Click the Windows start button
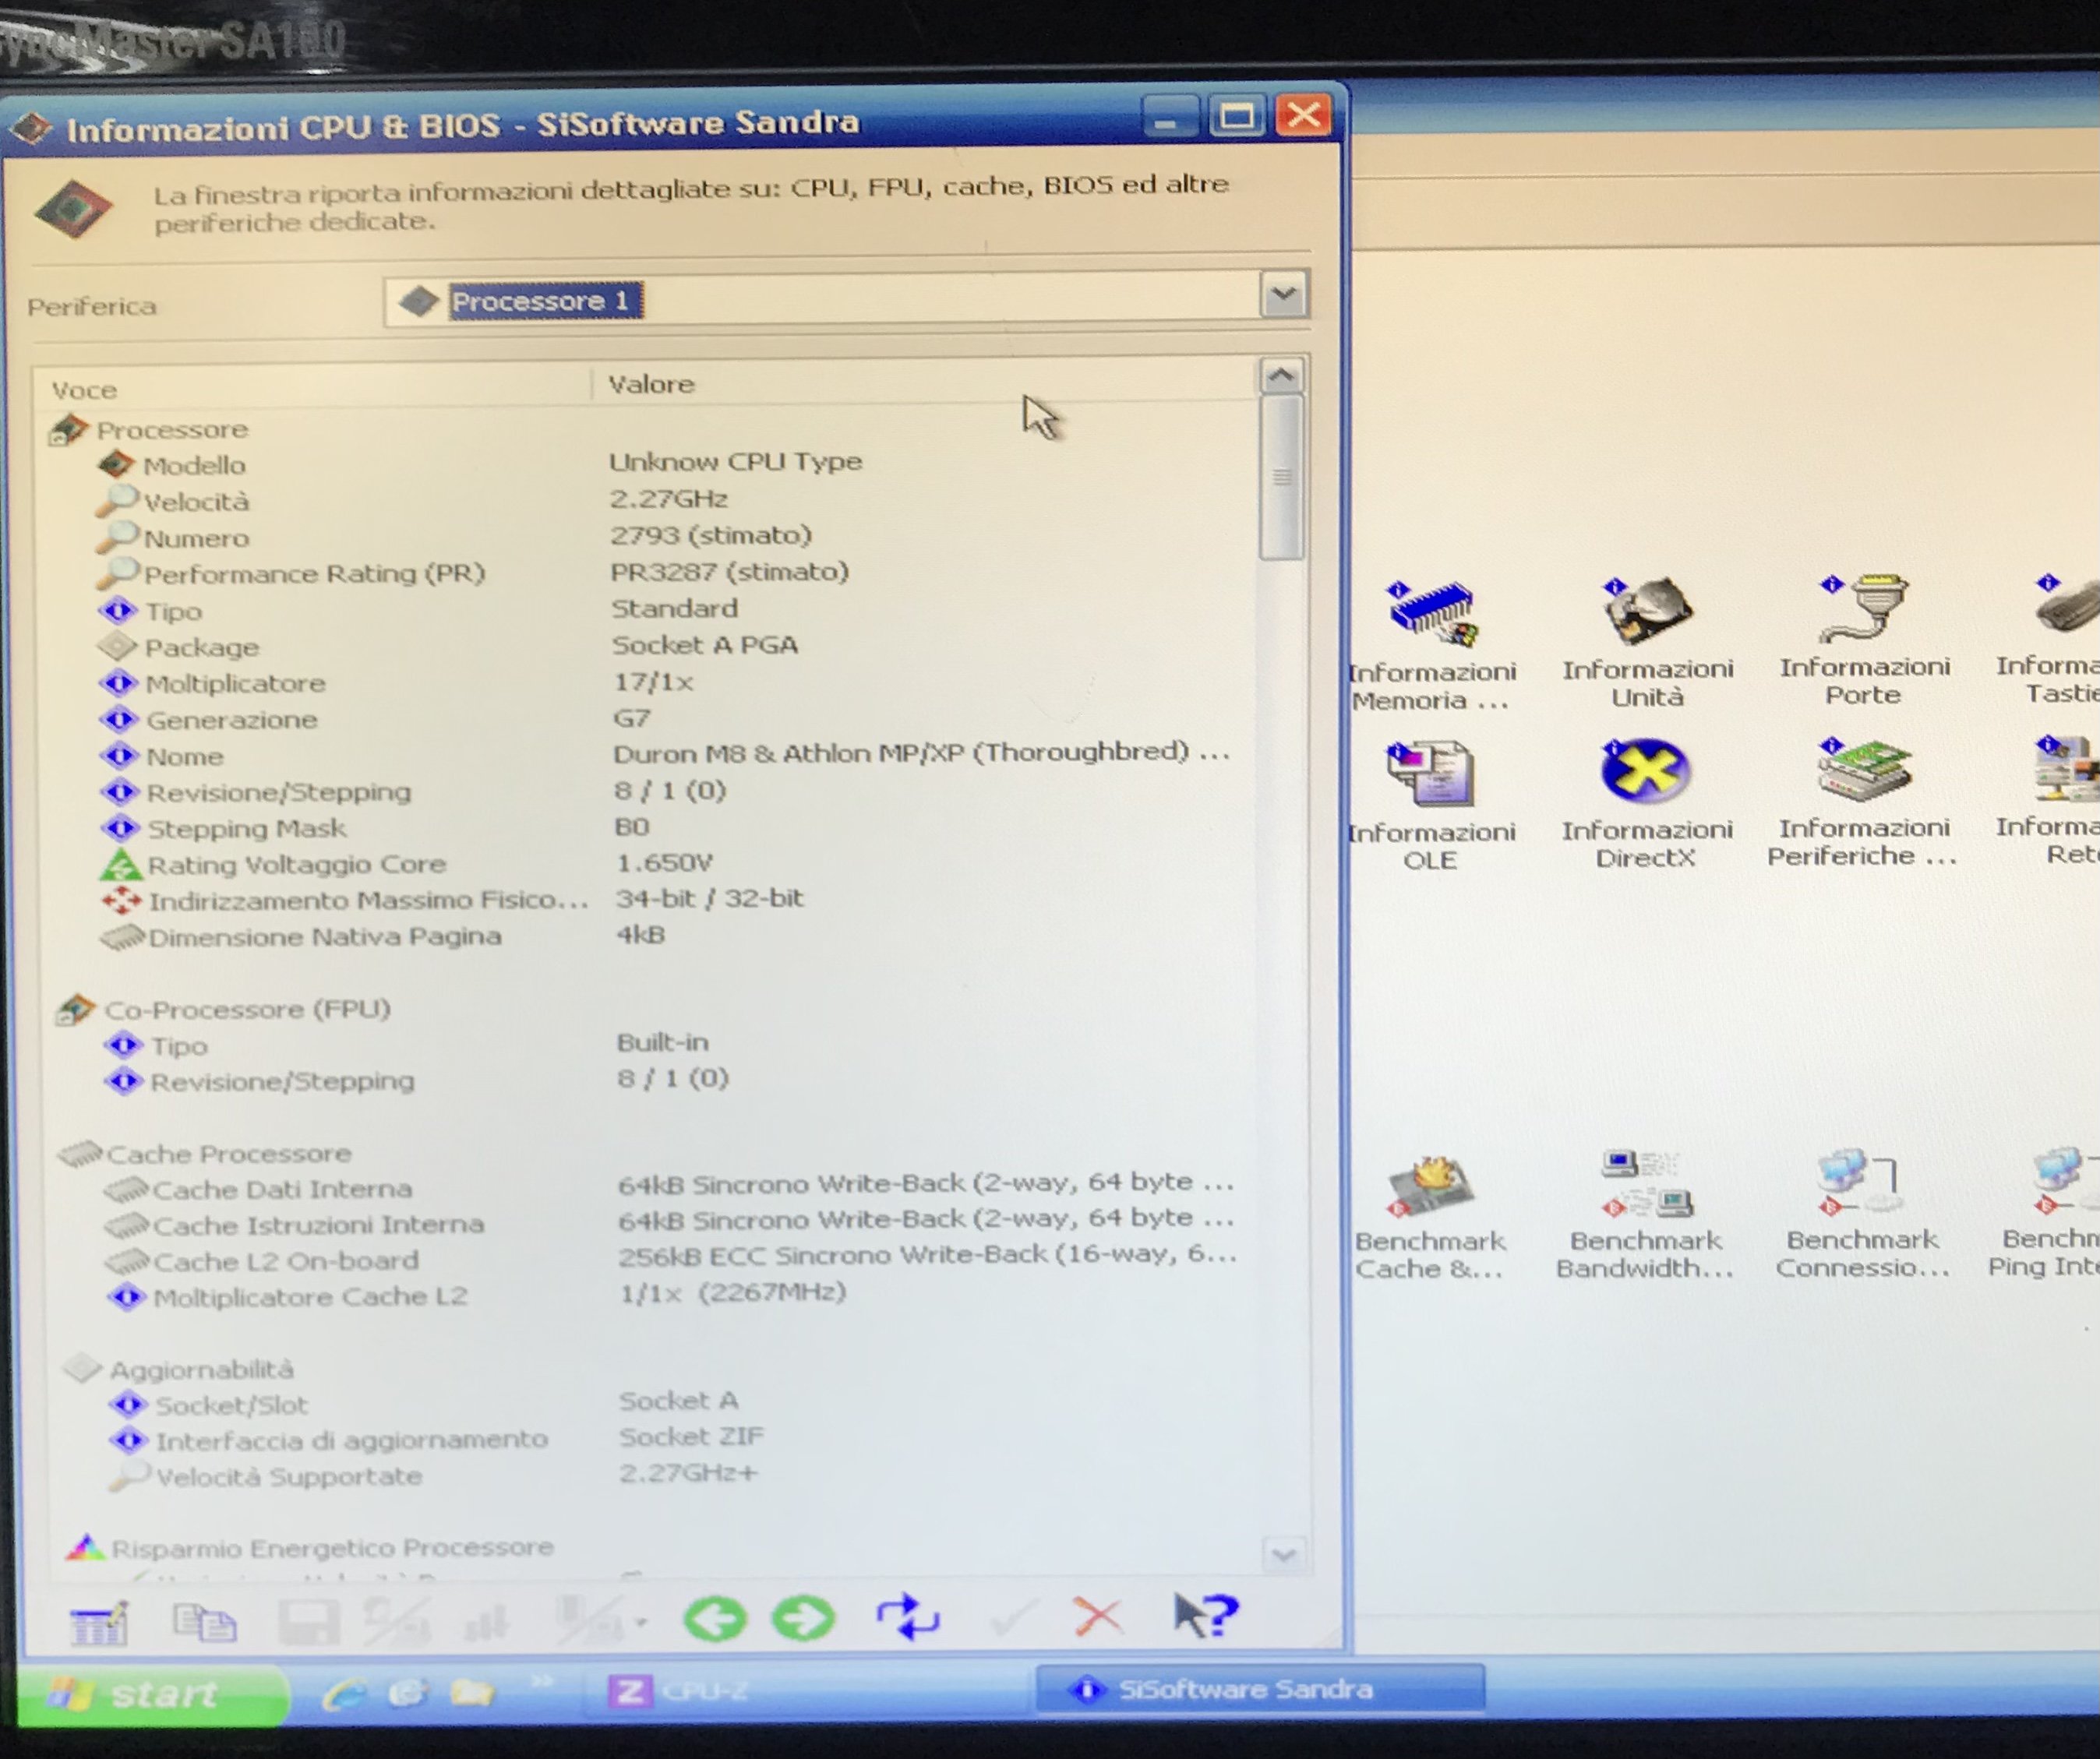This screenshot has width=2100, height=1759. click(x=150, y=1694)
